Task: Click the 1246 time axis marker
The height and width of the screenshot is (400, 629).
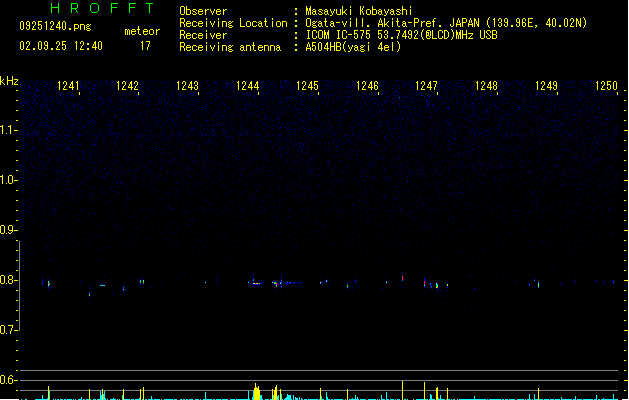Action: coord(367,86)
